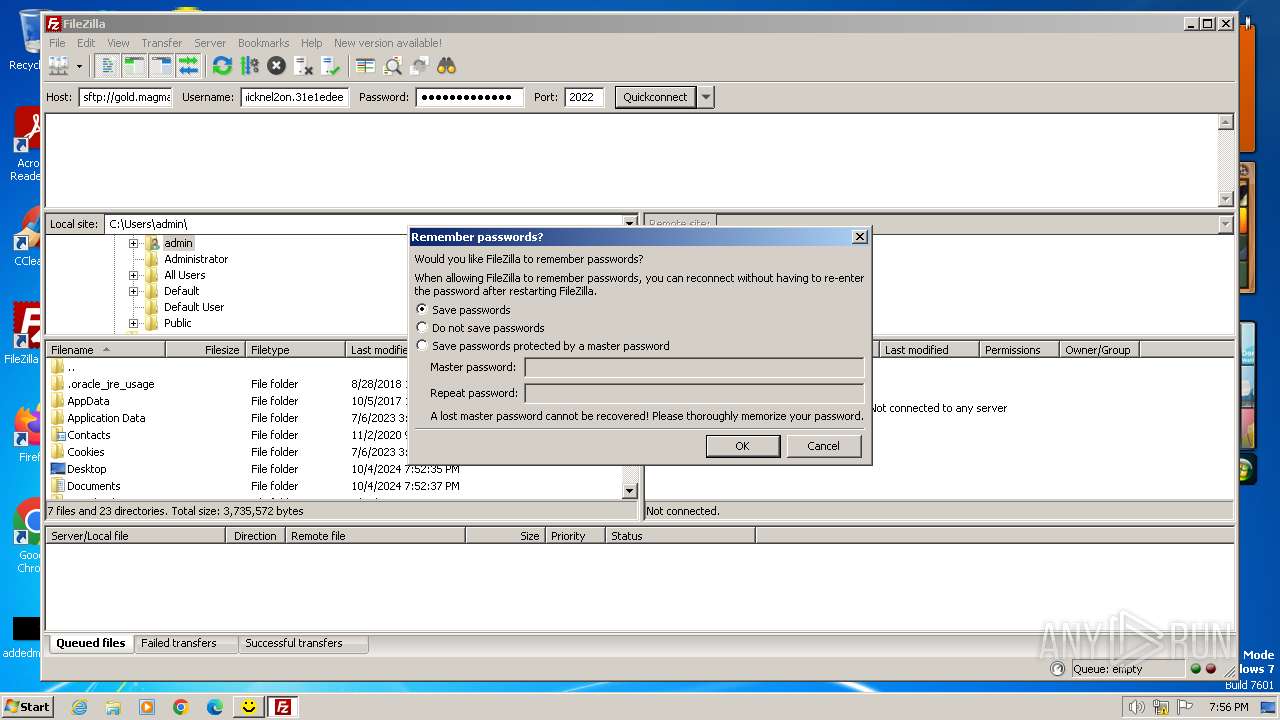The height and width of the screenshot is (720, 1280).
Task: Close the Remember passwords dialog
Action: click(859, 237)
